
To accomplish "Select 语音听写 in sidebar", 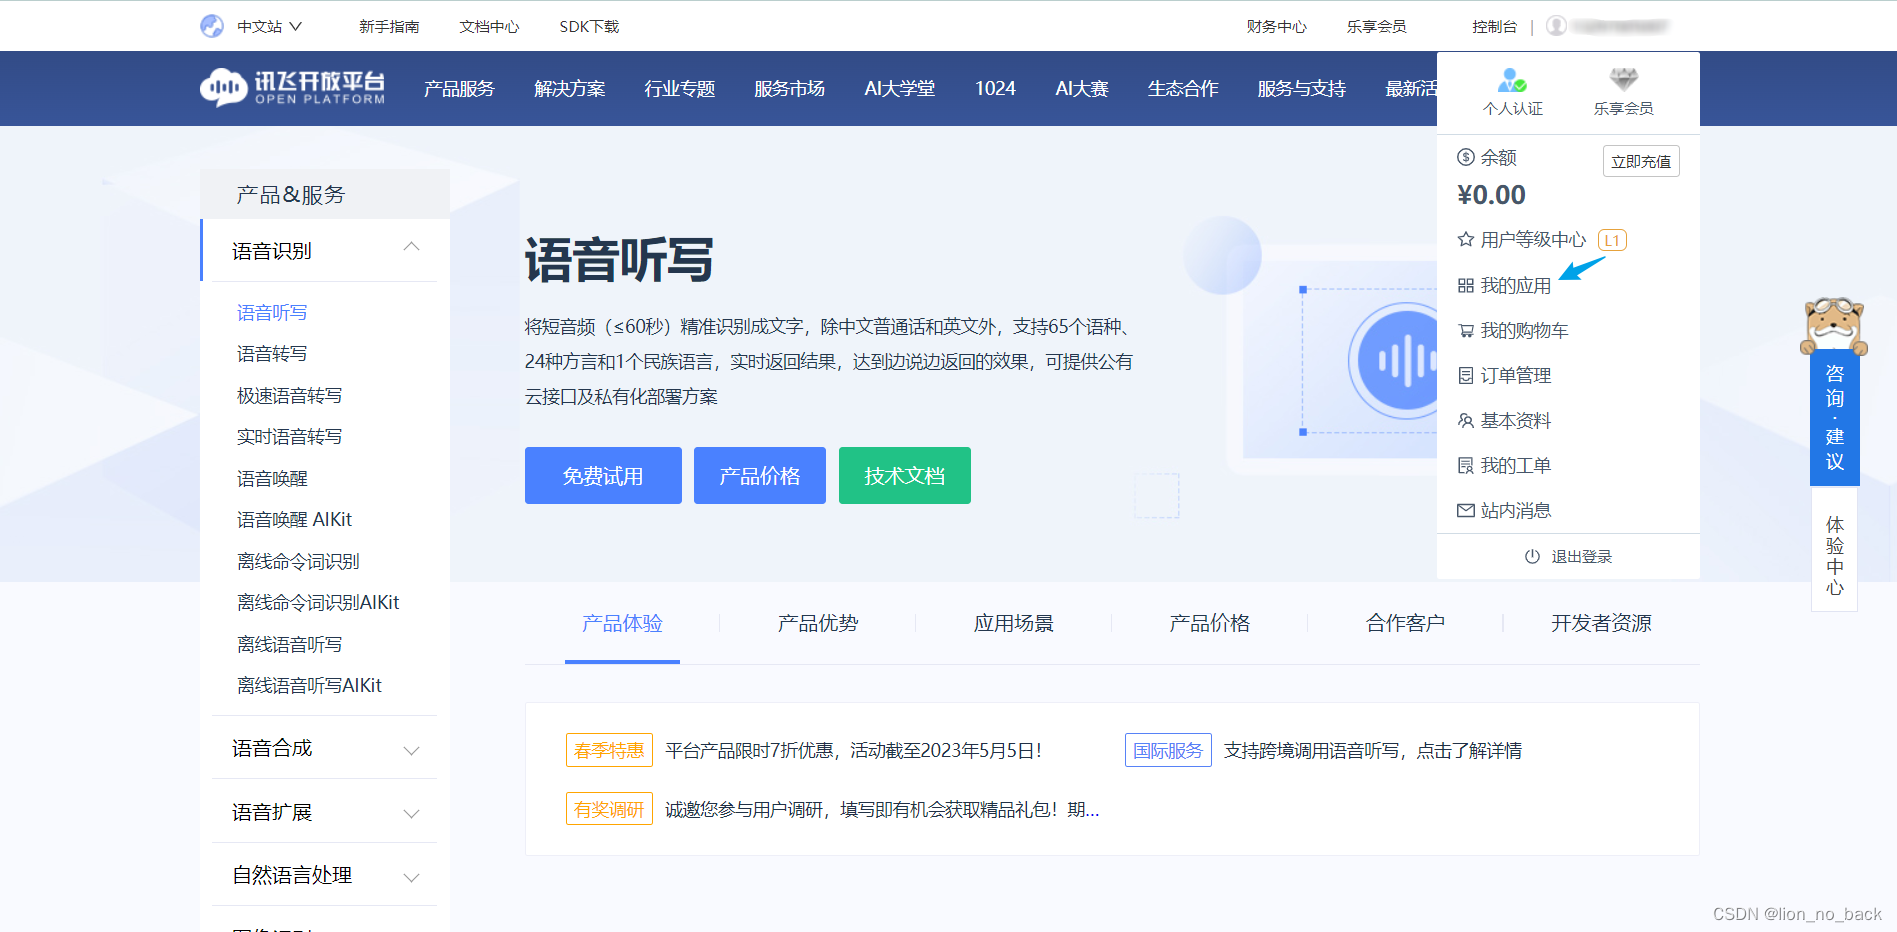I will coord(272,313).
